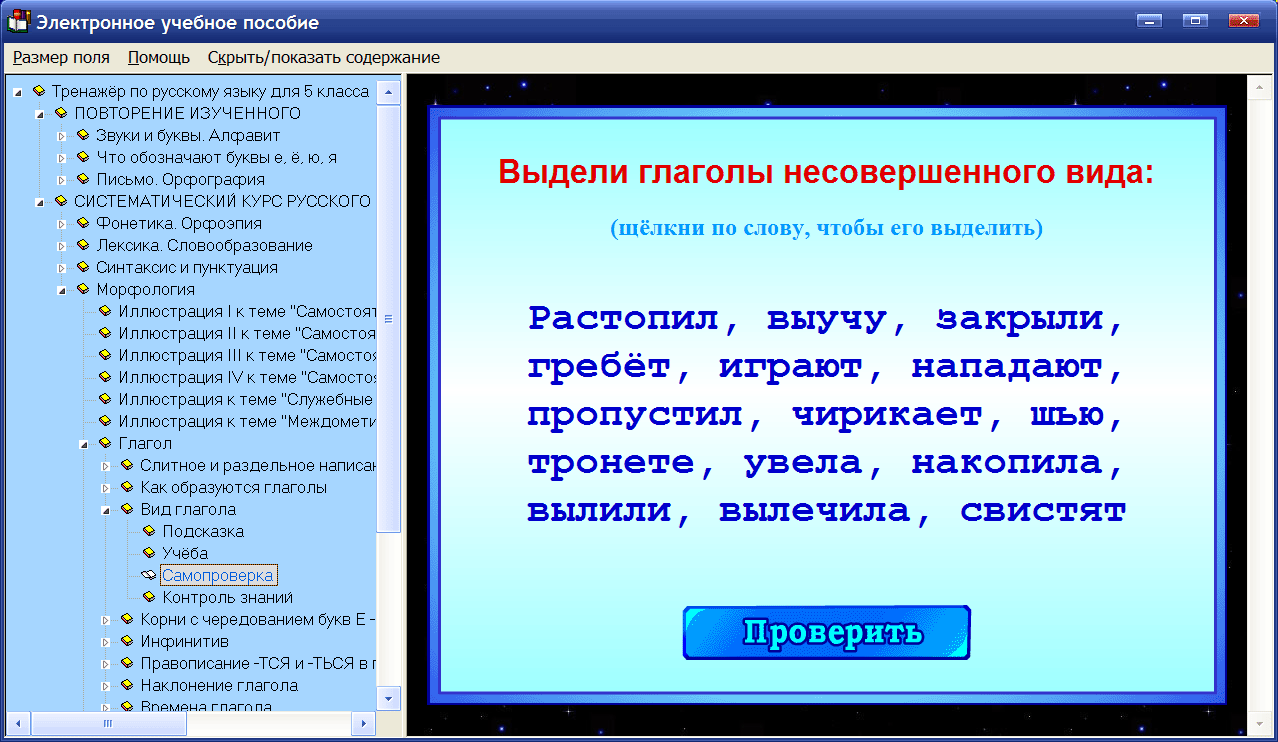This screenshot has height=742, width=1278.
Task: Expand the "Наклонение глагола" tree node
Action: click(x=104, y=685)
